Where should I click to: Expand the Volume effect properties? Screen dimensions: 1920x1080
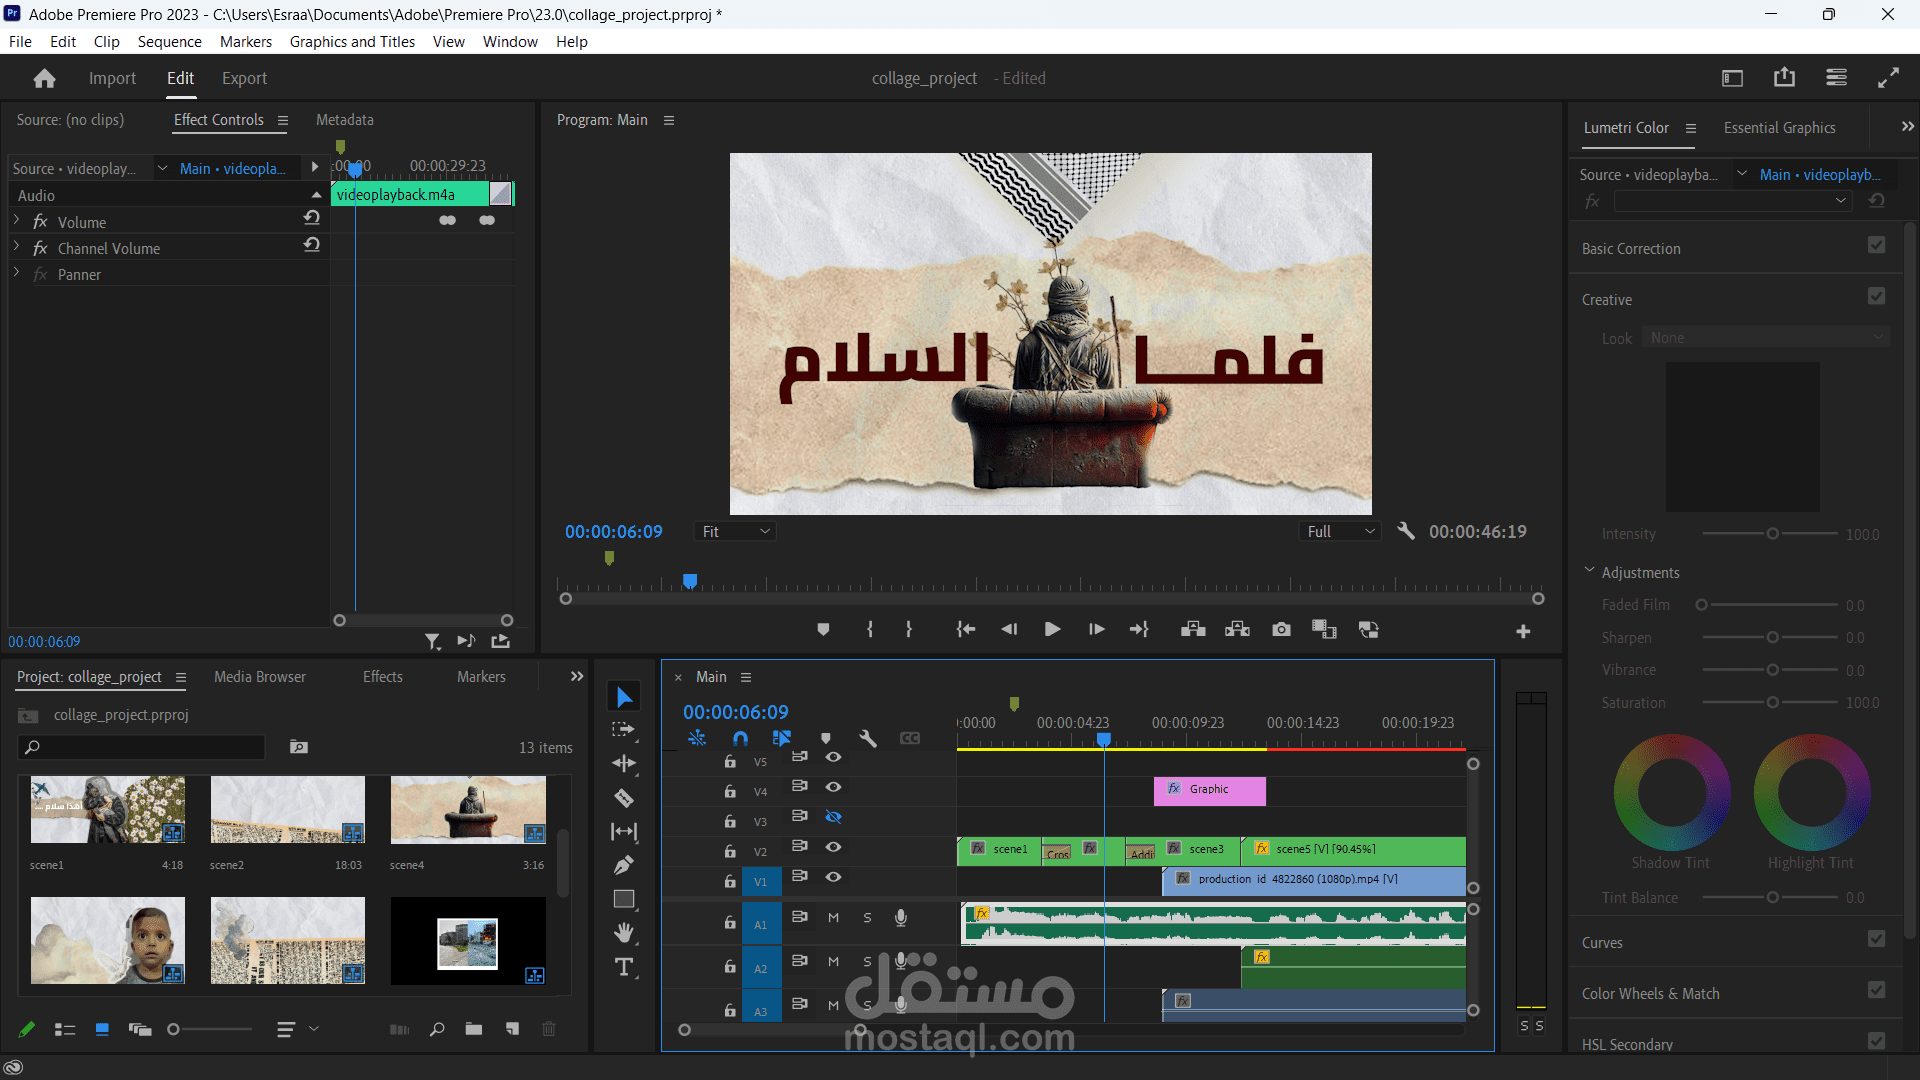pos(17,220)
